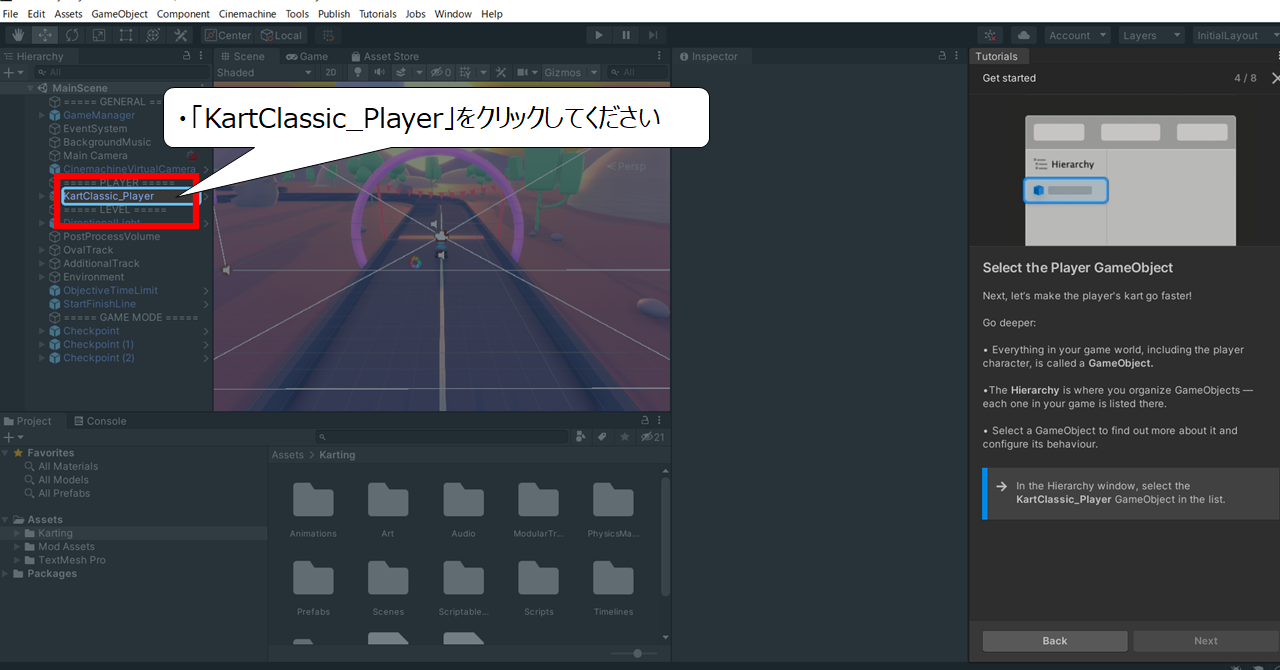The width and height of the screenshot is (1280, 670).
Task: Toggle pivot Center mode
Action: coord(228,35)
